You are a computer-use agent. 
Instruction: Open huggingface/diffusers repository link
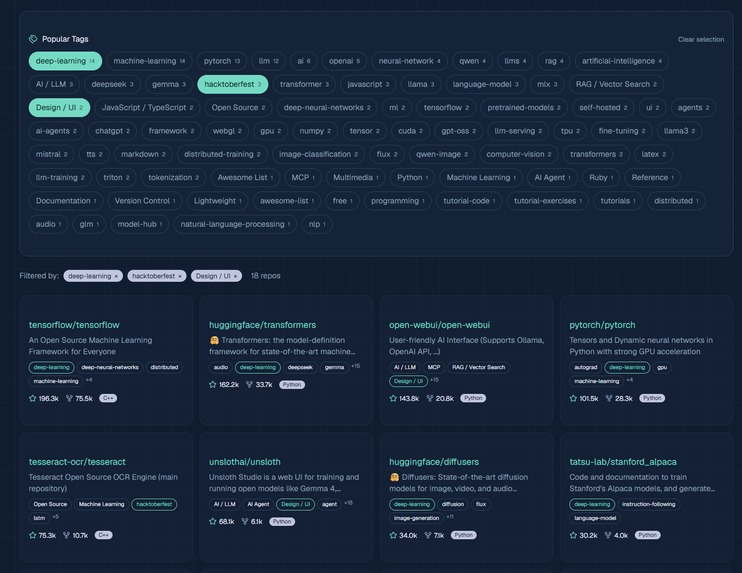(434, 462)
